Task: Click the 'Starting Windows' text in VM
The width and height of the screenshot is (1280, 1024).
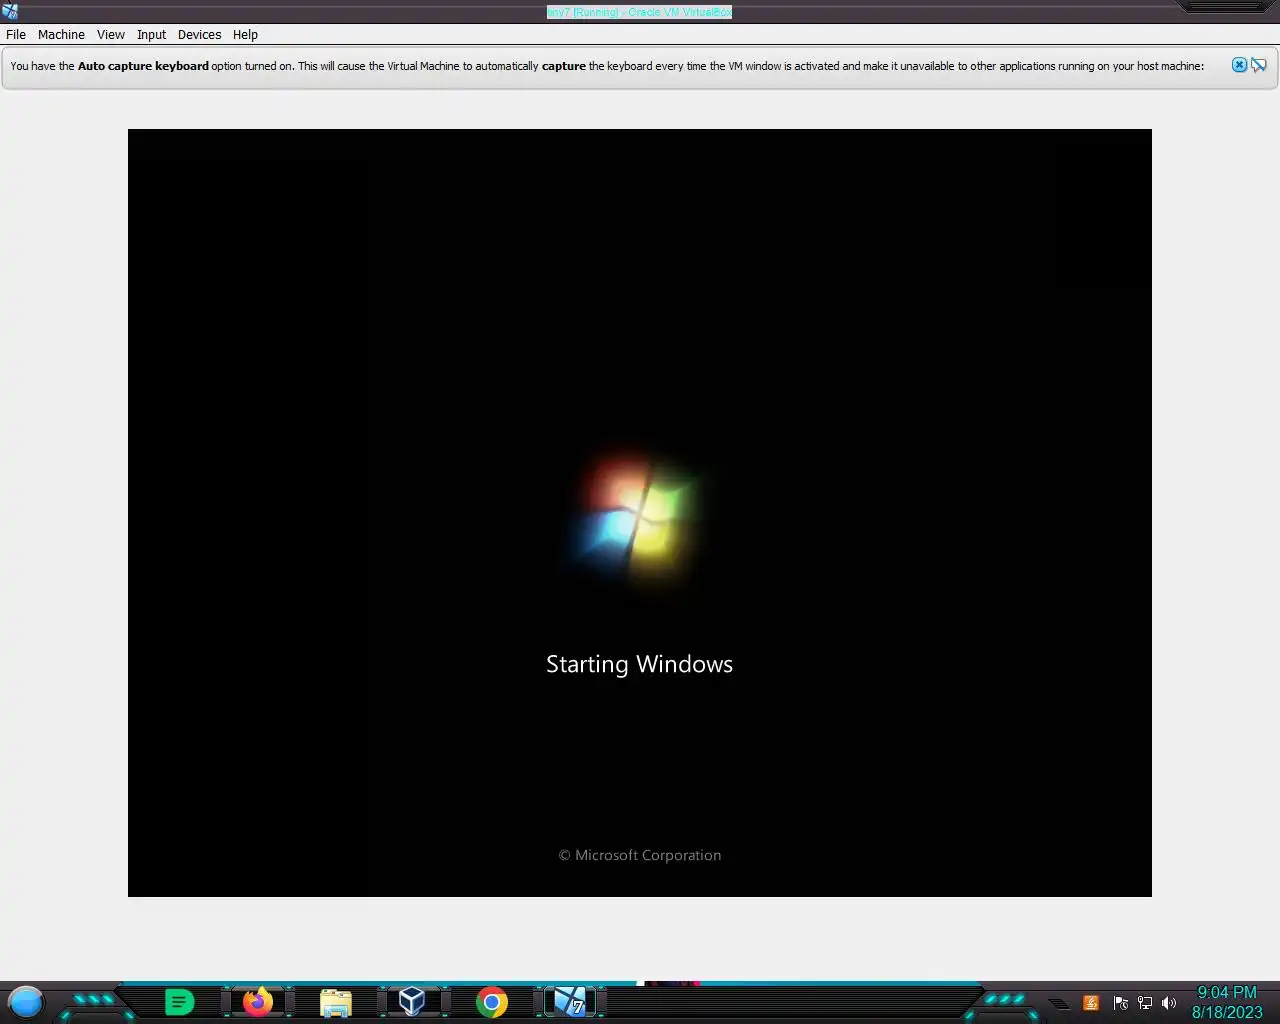Action: (640, 664)
